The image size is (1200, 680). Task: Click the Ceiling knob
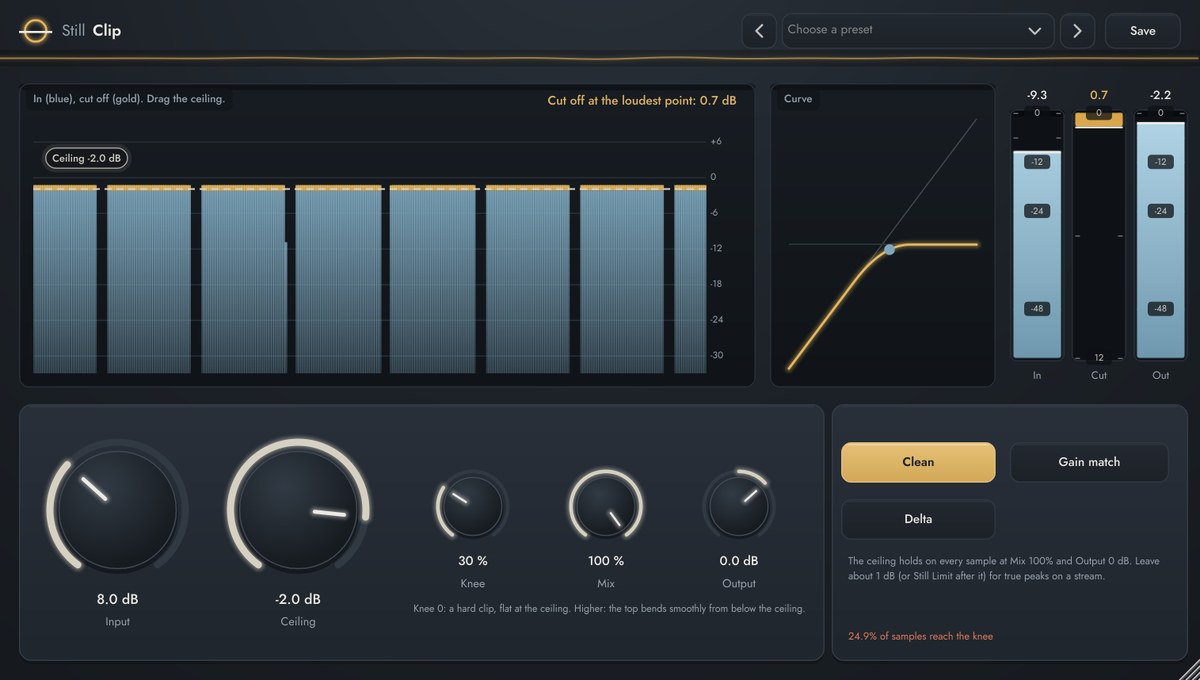coord(298,510)
